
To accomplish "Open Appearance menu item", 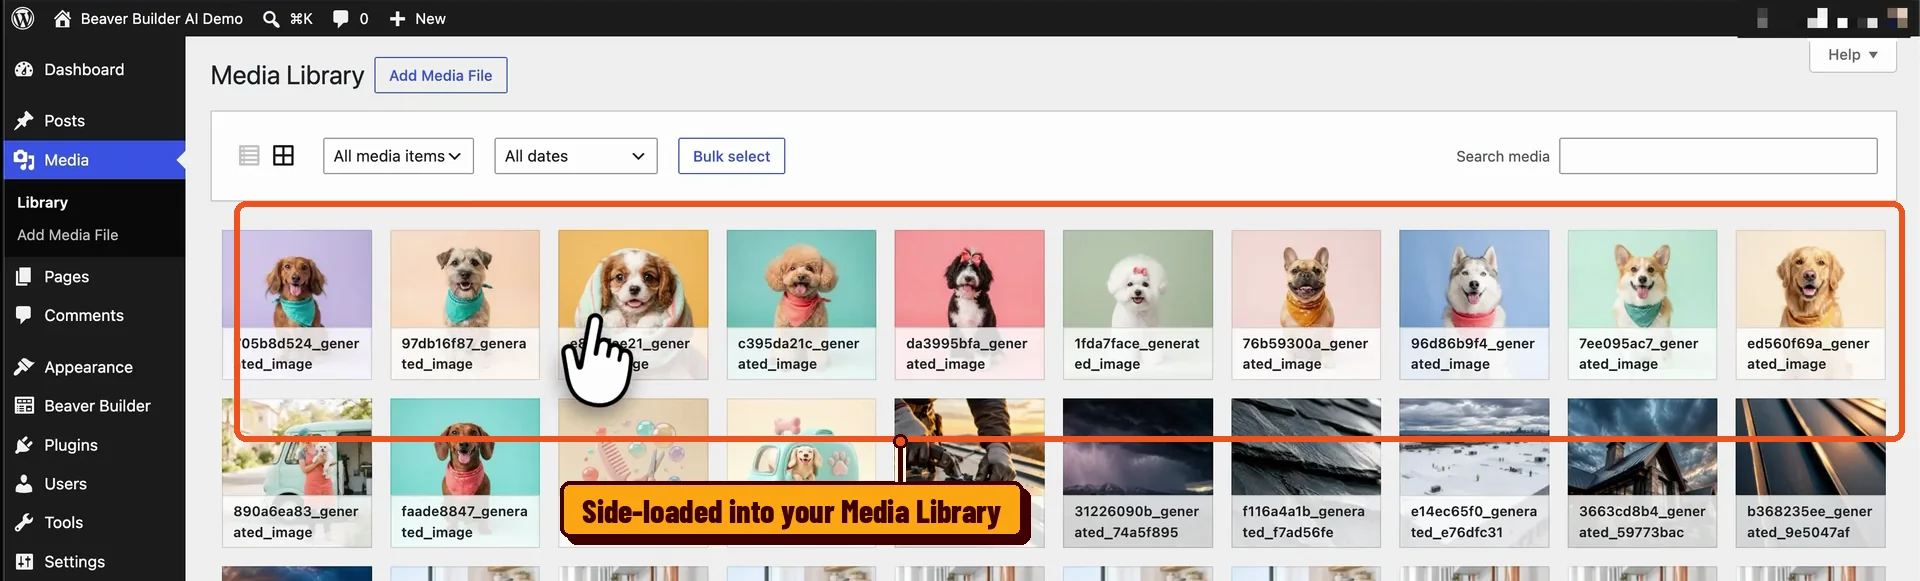I will point(88,367).
